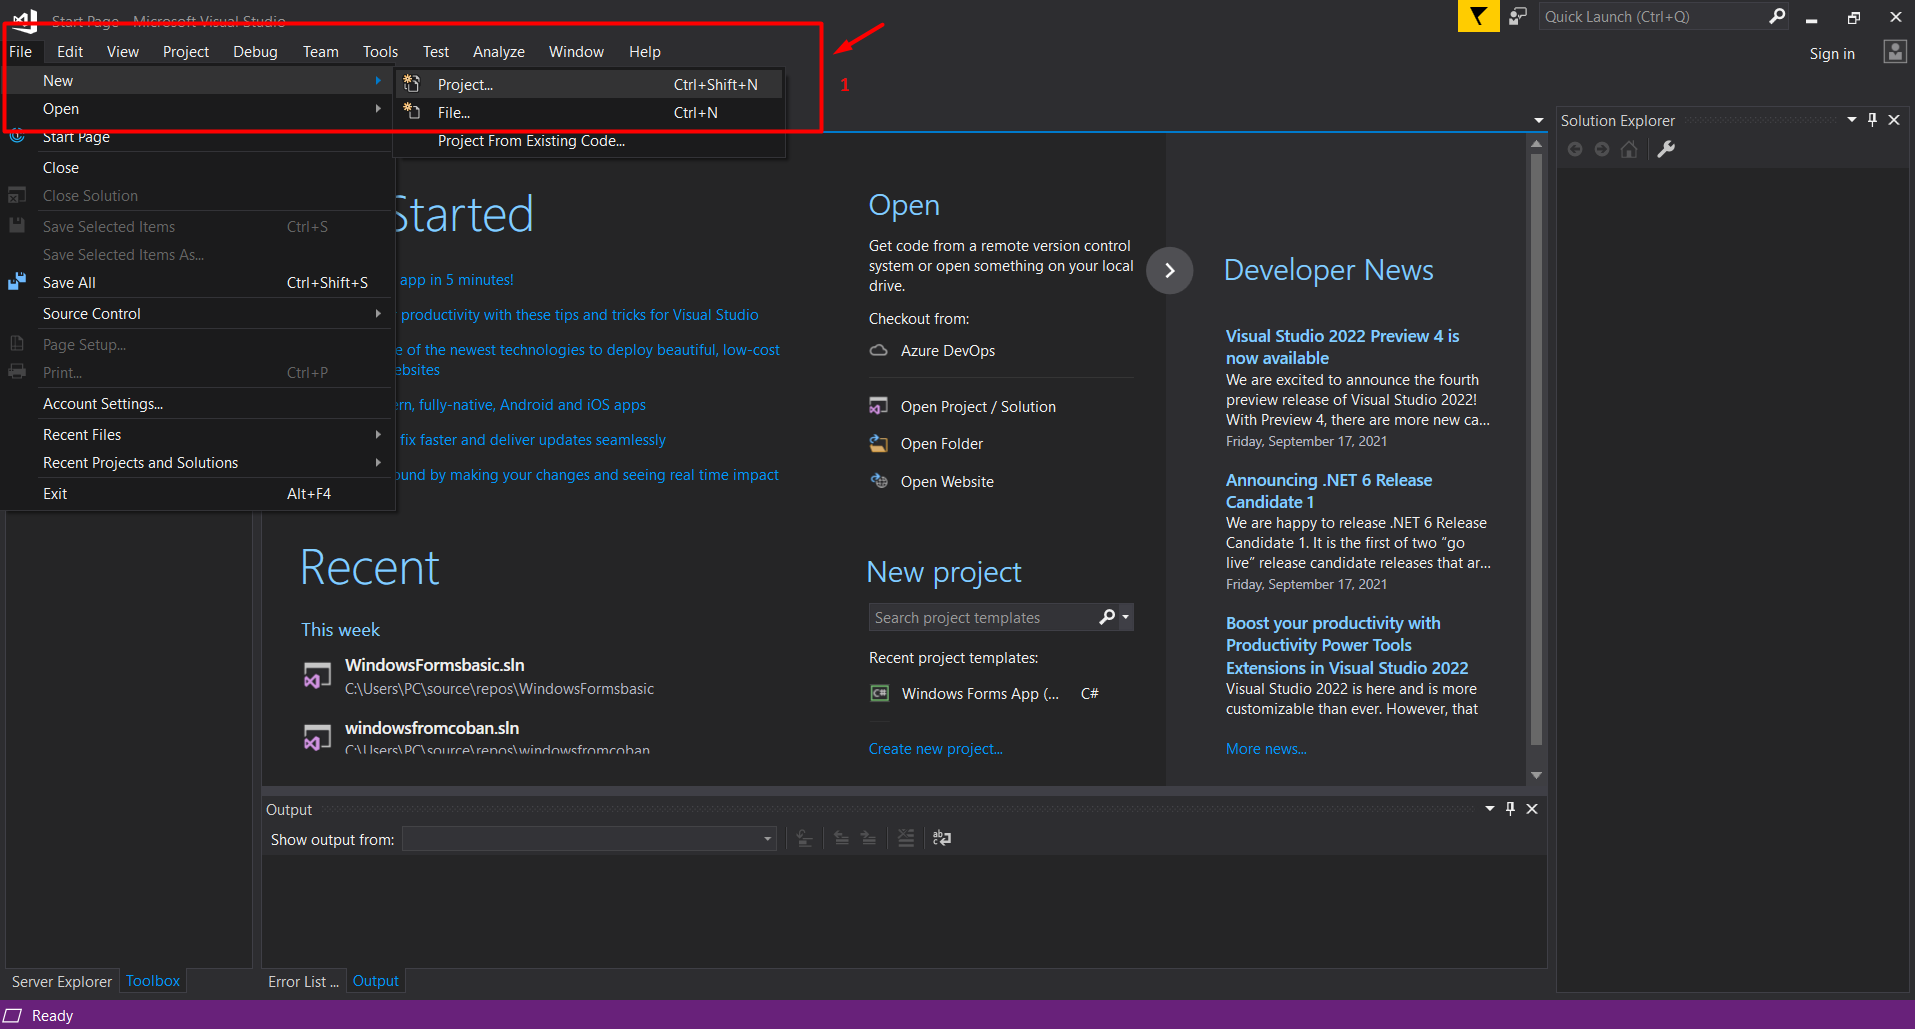
Task: Click the news carousel next arrow button
Action: tap(1169, 270)
